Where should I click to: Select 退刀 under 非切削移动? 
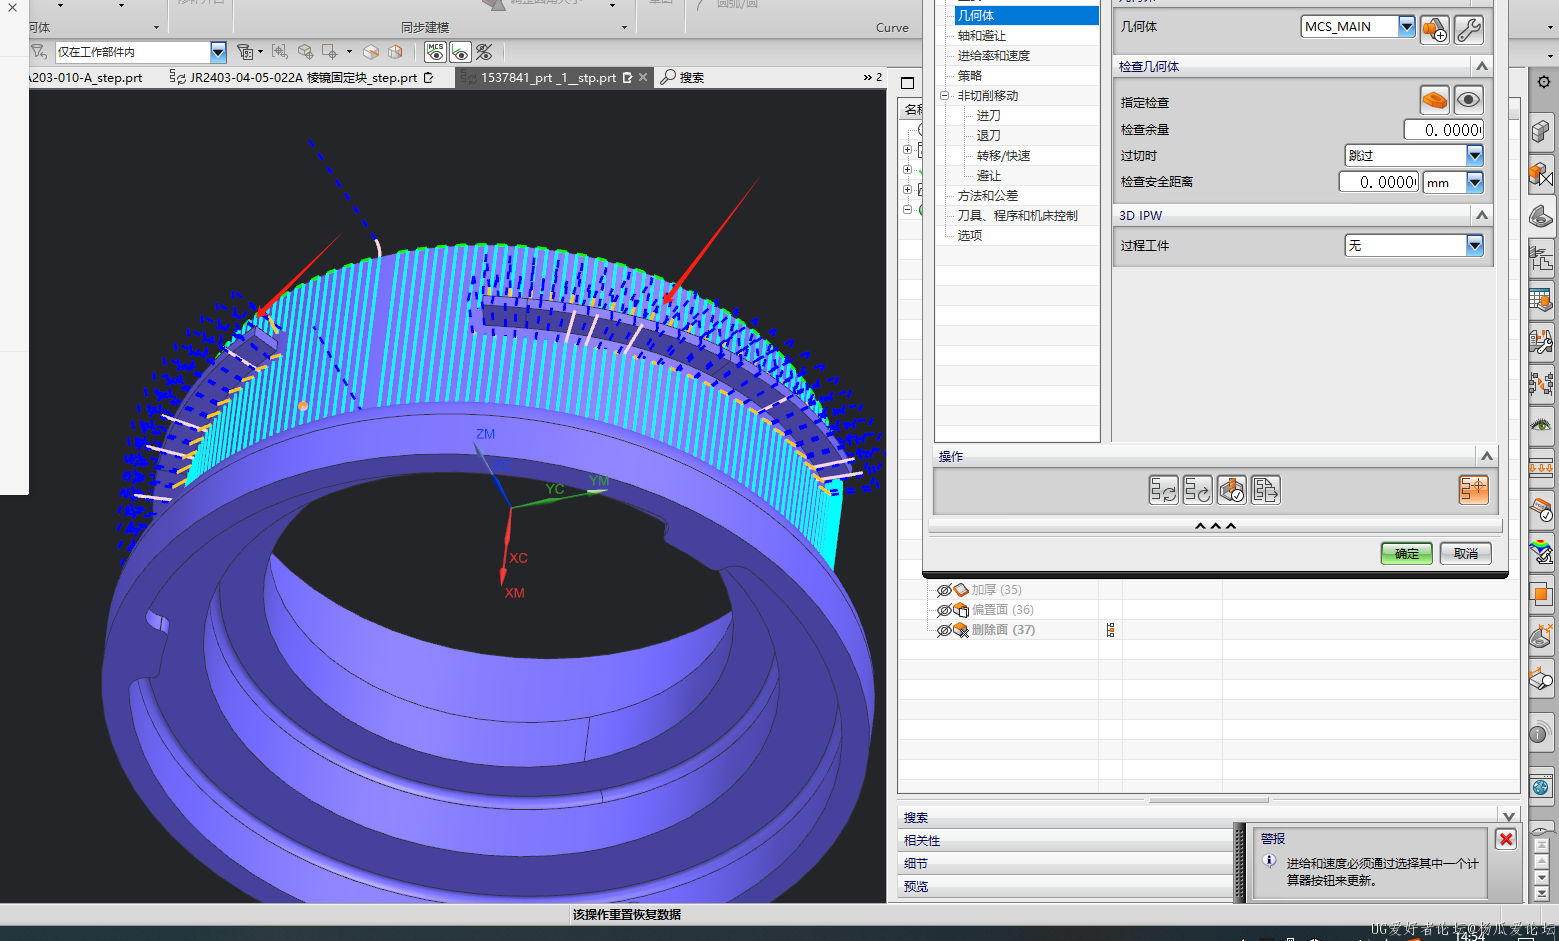tap(988, 136)
